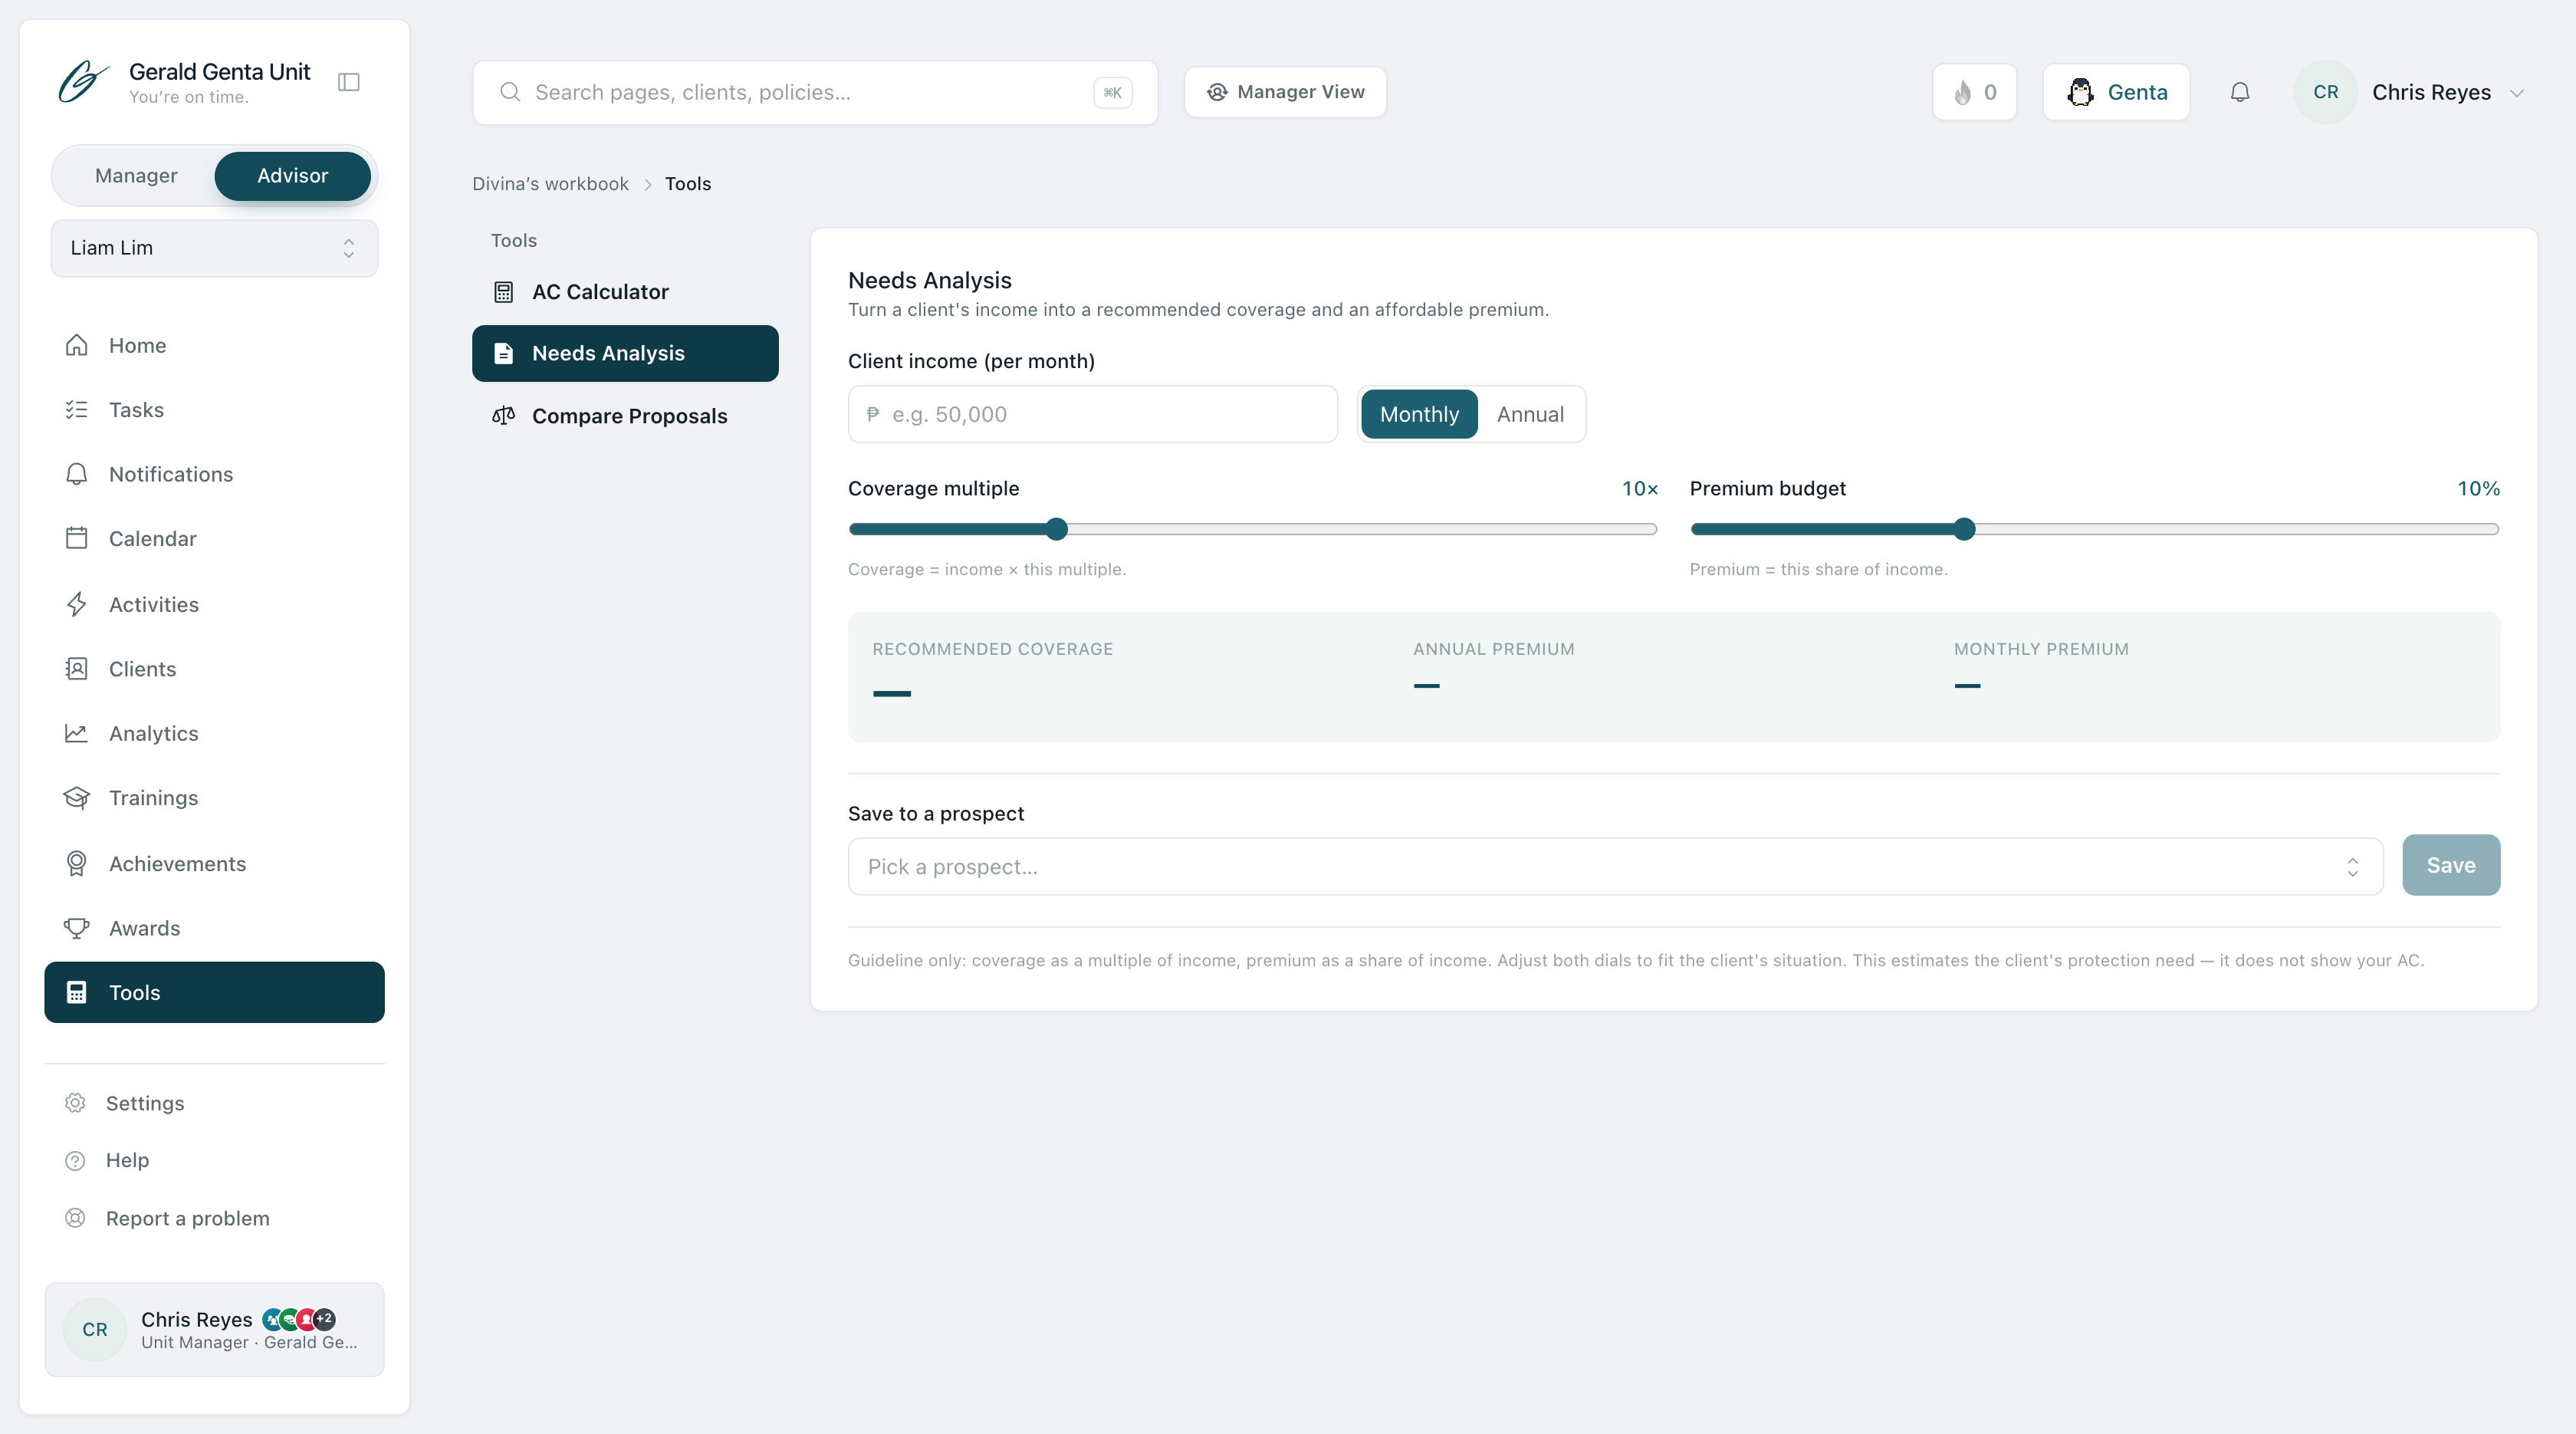Open Activities from sidebar
Viewport: 2576px width, 1434px height.
(214, 604)
